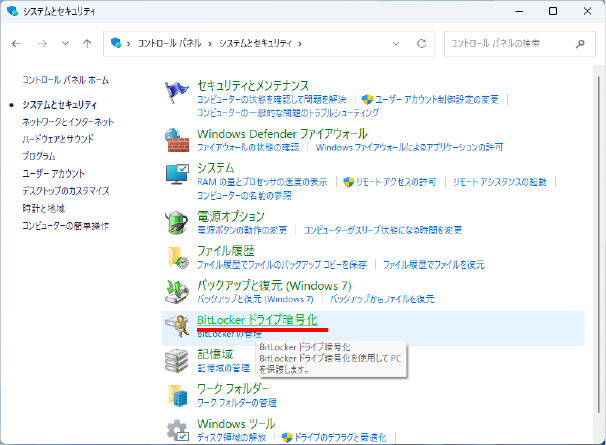Click the search magnifier icon
This screenshot has width=606, height=445.
pyautogui.click(x=580, y=44)
